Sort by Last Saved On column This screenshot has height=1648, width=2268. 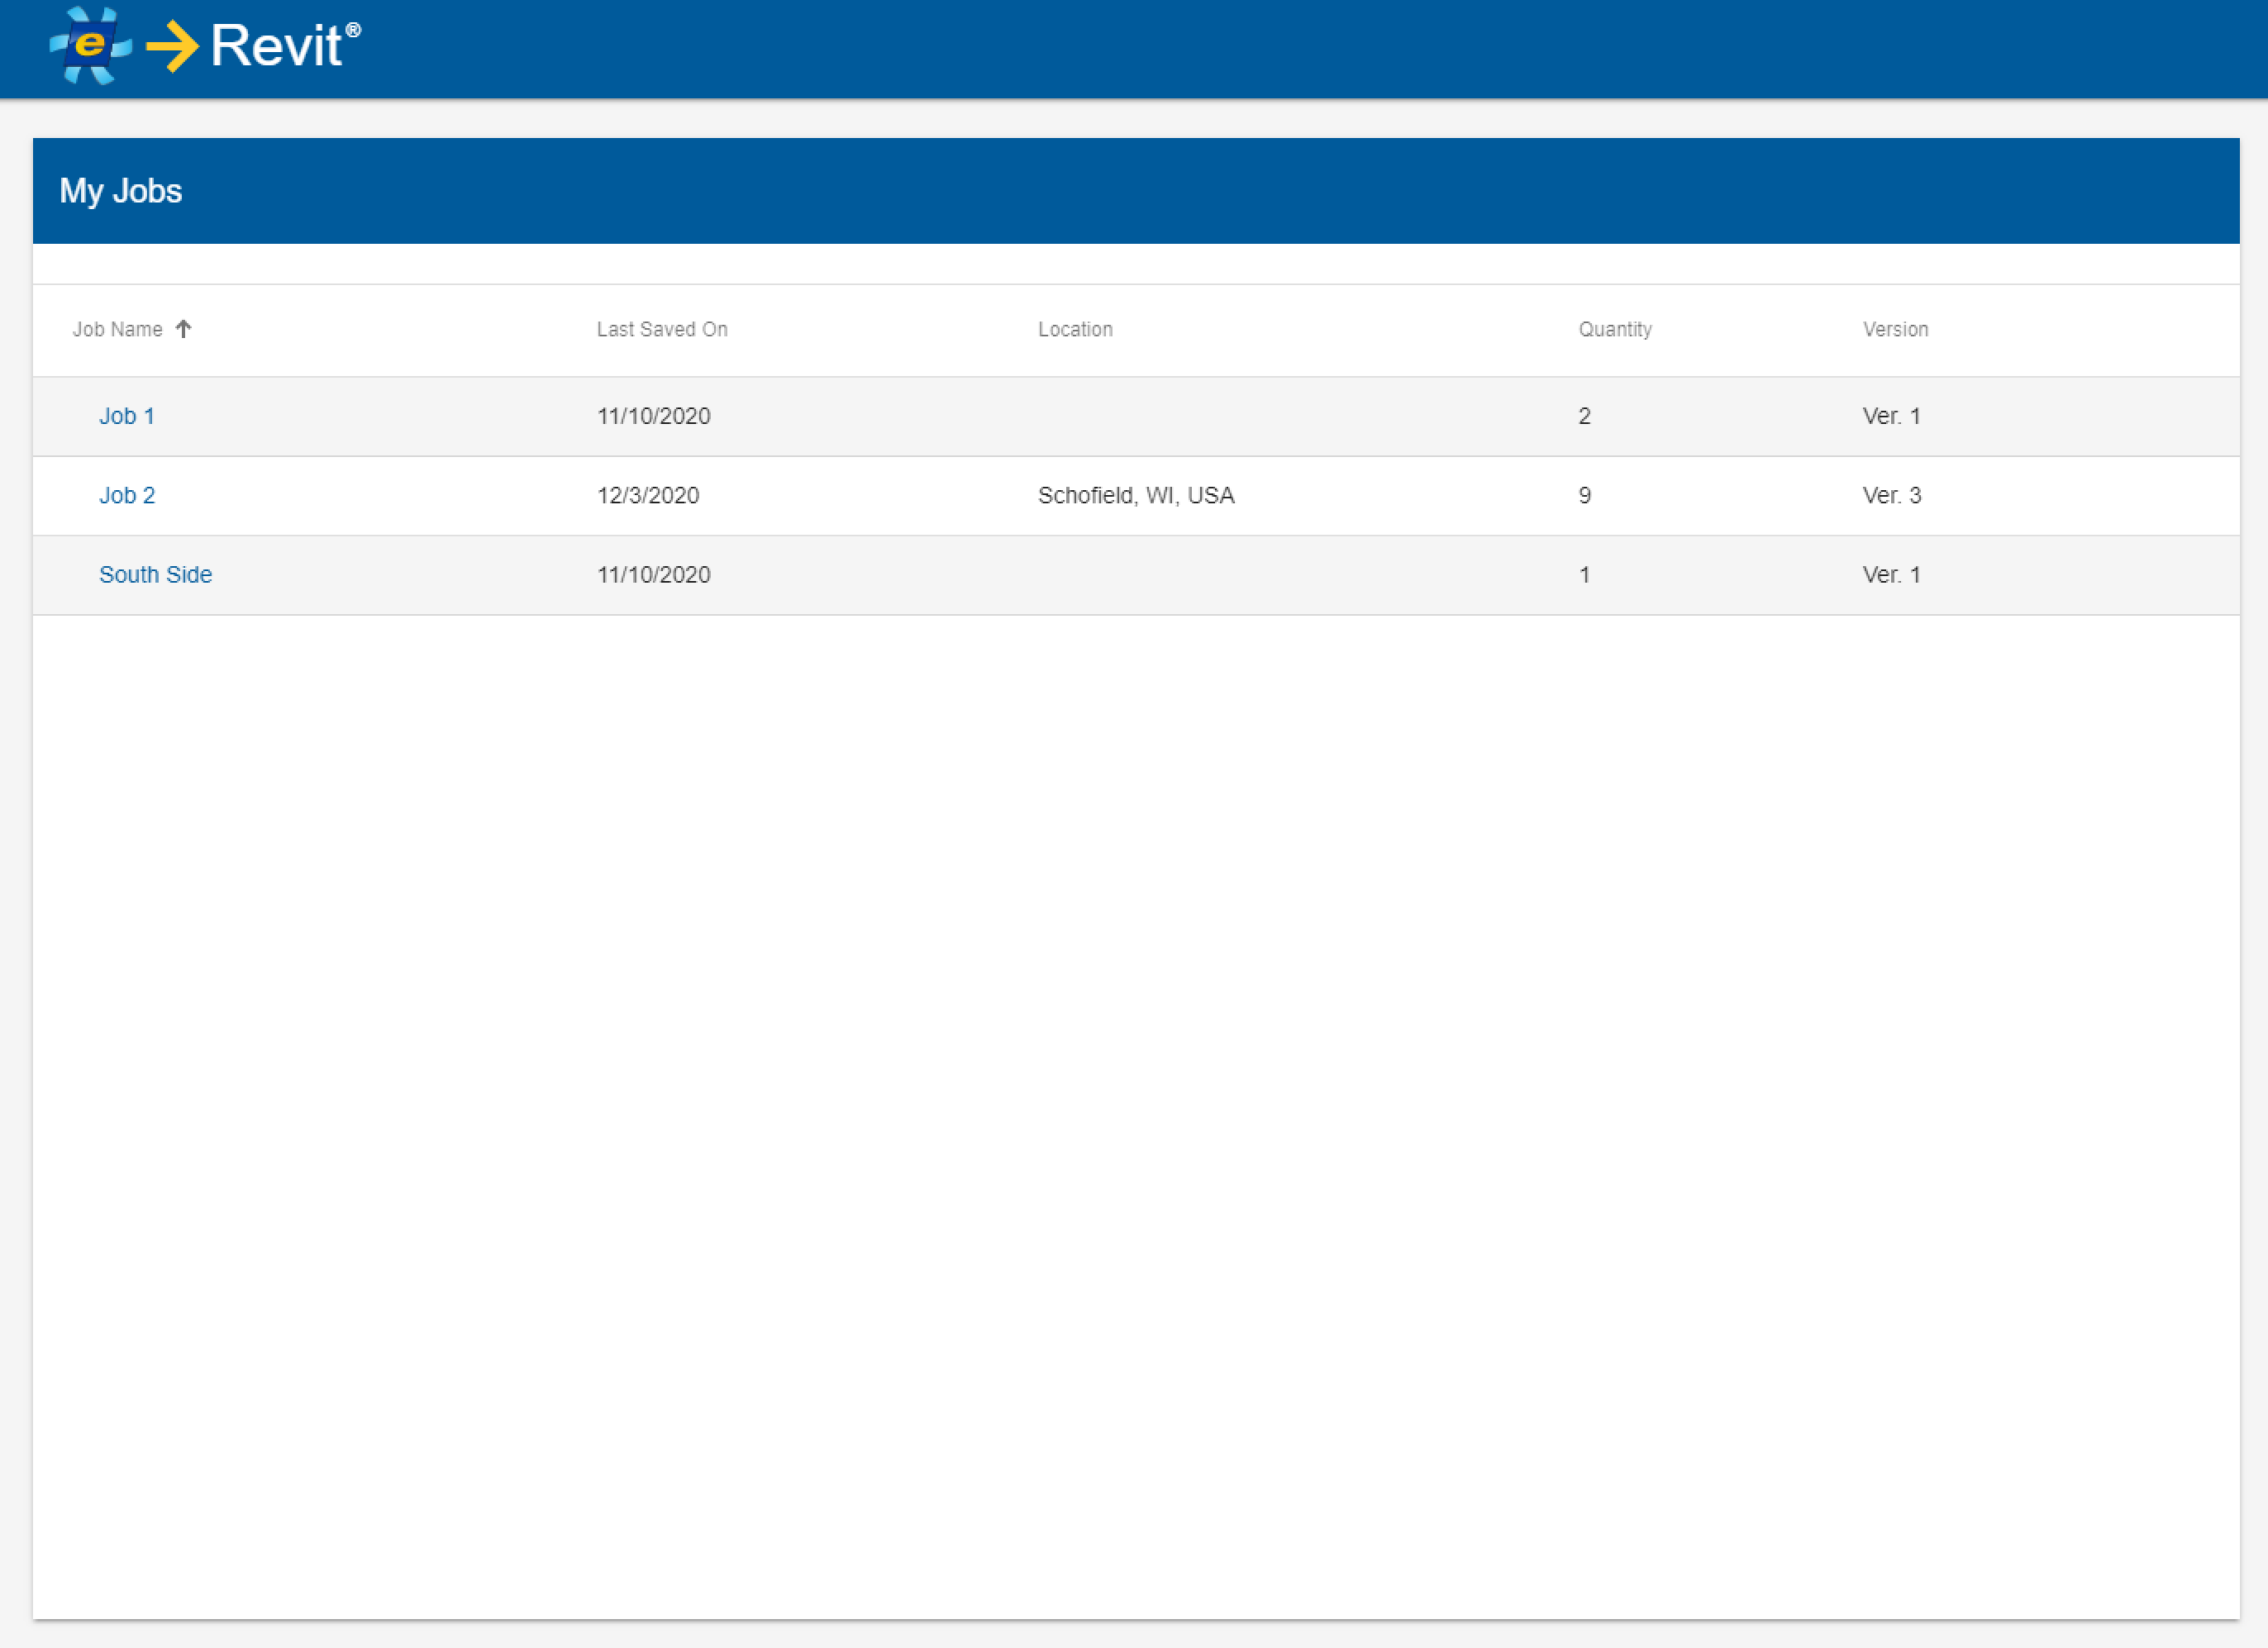pos(662,329)
